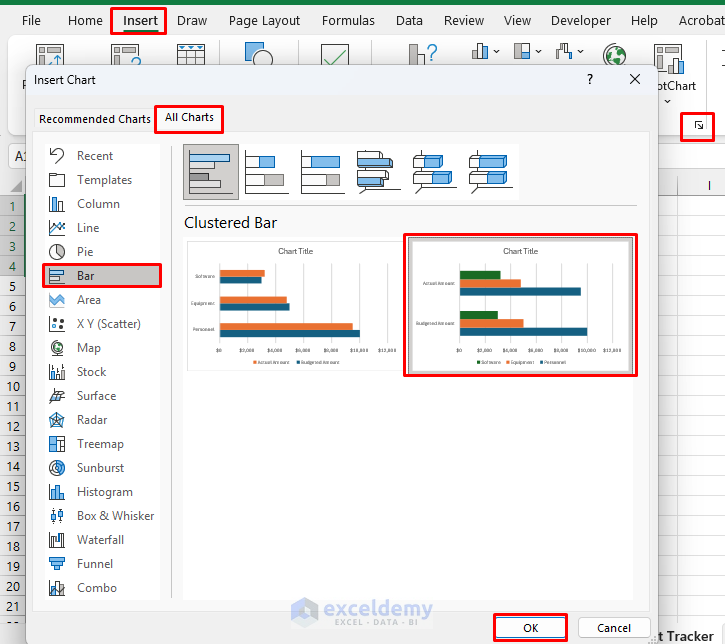Screen dimensions: 725x644
Task: Choose the Map chart category
Action: 103,348
